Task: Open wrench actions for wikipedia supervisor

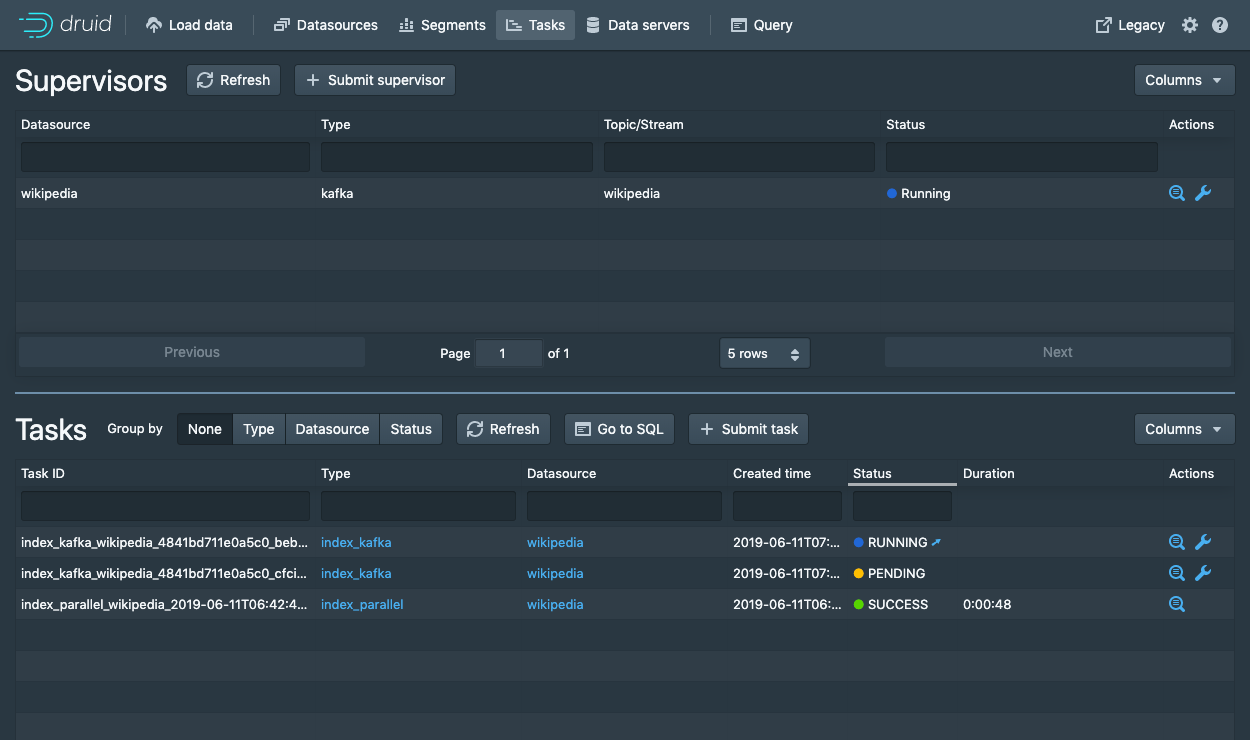Action: point(1203,193)
